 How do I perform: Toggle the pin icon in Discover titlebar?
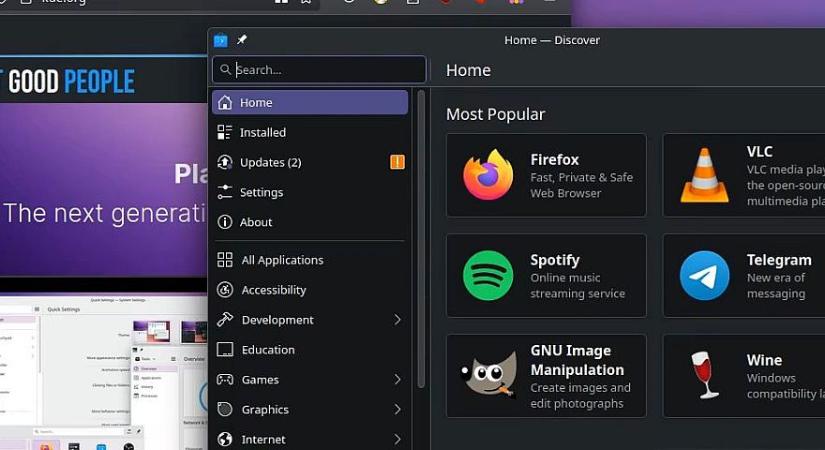tap(242, 39)
